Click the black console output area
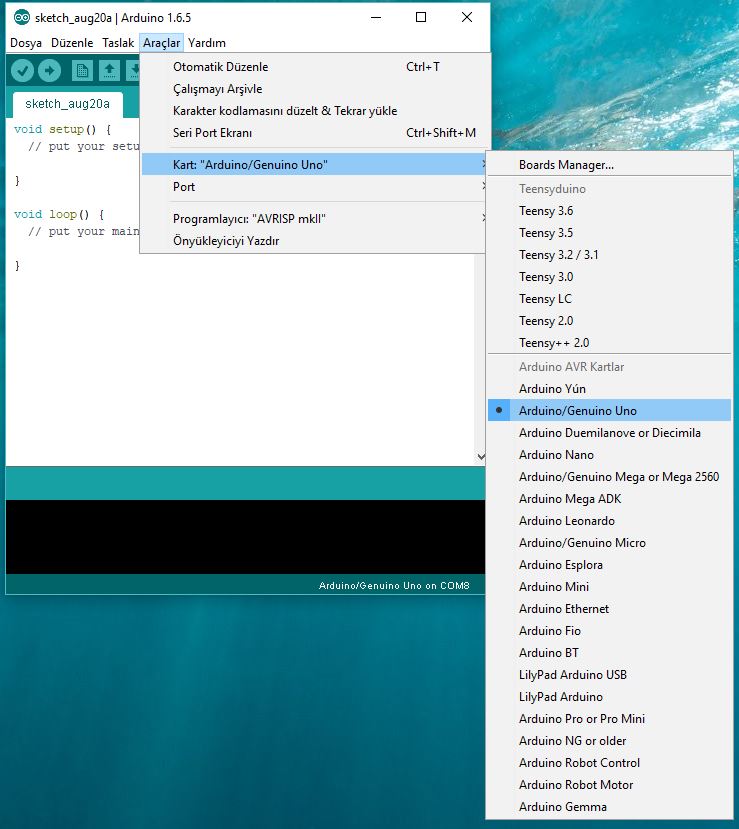The width and height of the screenshot is (739, 829). [245, 537]
